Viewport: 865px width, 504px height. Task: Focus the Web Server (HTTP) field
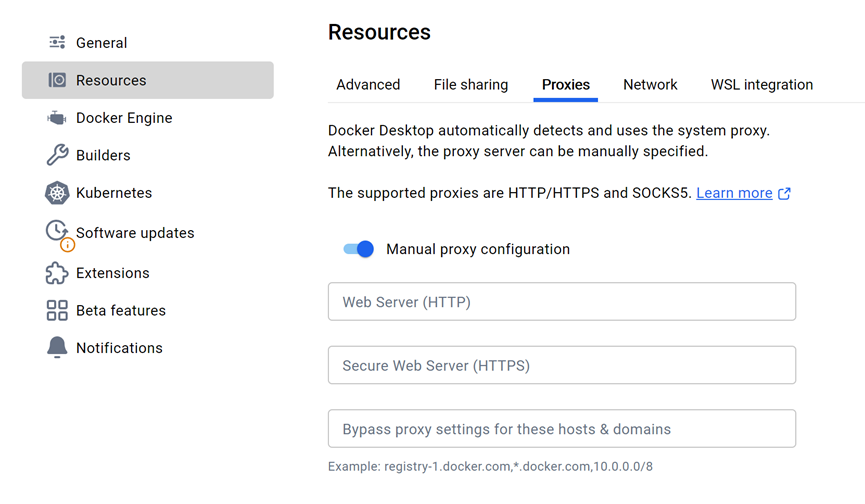coord(562,302)
